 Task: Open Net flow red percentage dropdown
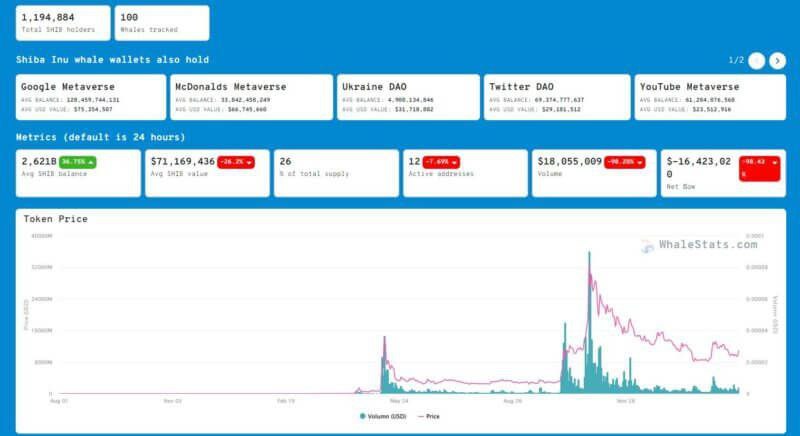point(759,168)
